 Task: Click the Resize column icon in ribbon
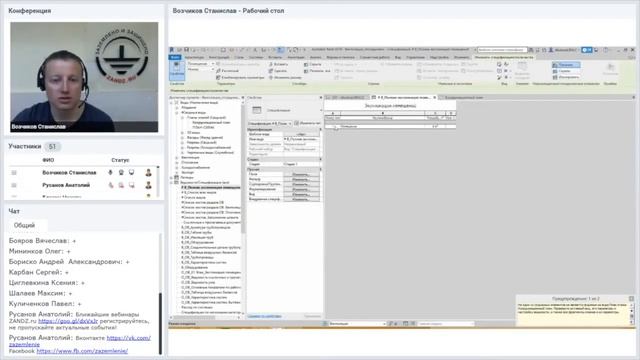point(271,78)
